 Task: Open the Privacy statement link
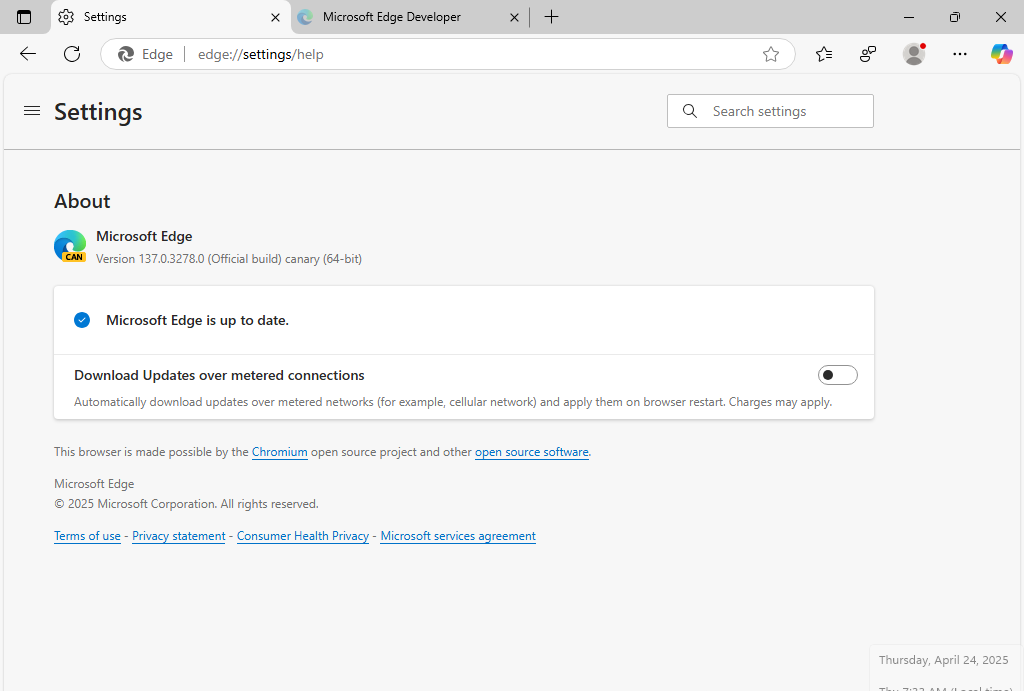[179, 536]
